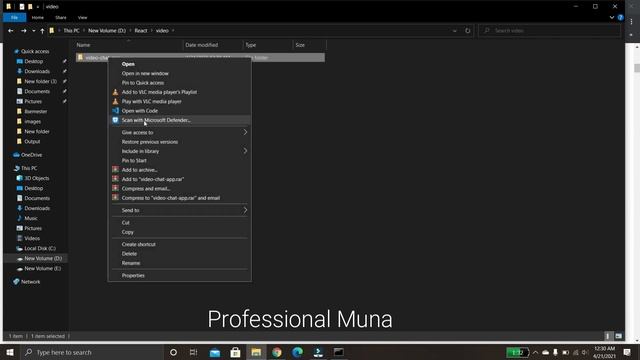This screenshot has width=640, height=360.
Task: Click the Forward navigation arrow
Action: click(24, 31)
